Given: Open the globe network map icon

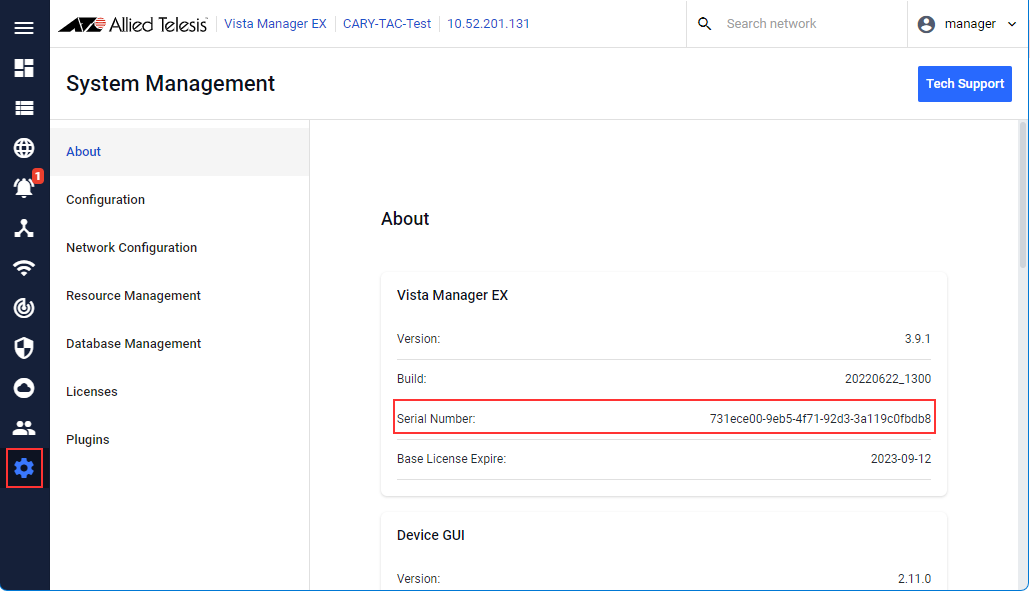Looking at the screenshot, I should pos(24,148).
